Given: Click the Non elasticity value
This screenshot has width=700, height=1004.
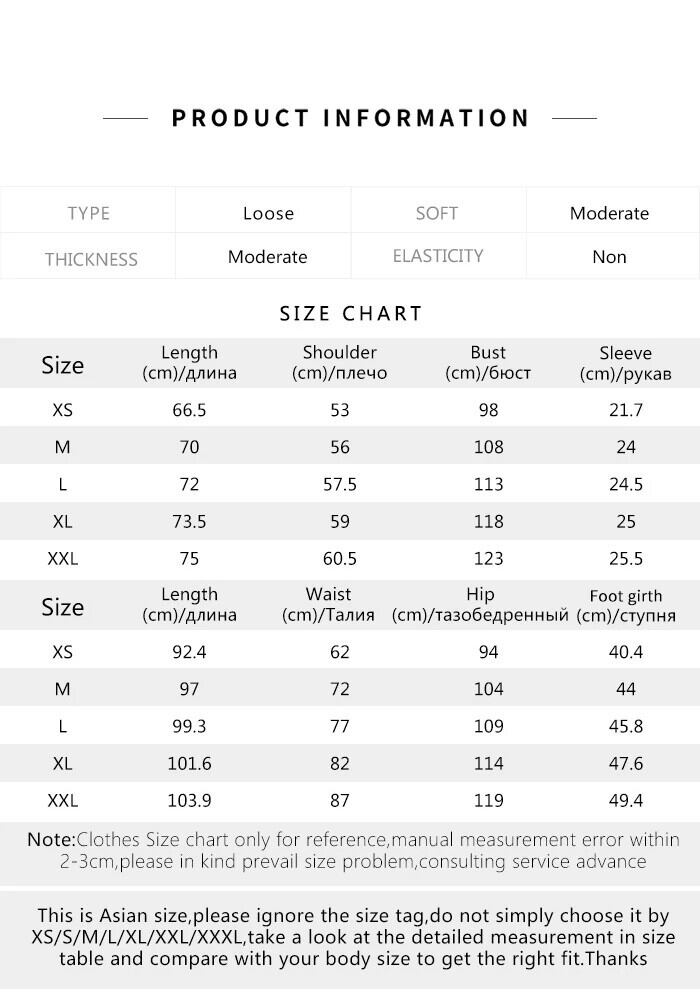Looking at the screenshot, I should (609, 257).
